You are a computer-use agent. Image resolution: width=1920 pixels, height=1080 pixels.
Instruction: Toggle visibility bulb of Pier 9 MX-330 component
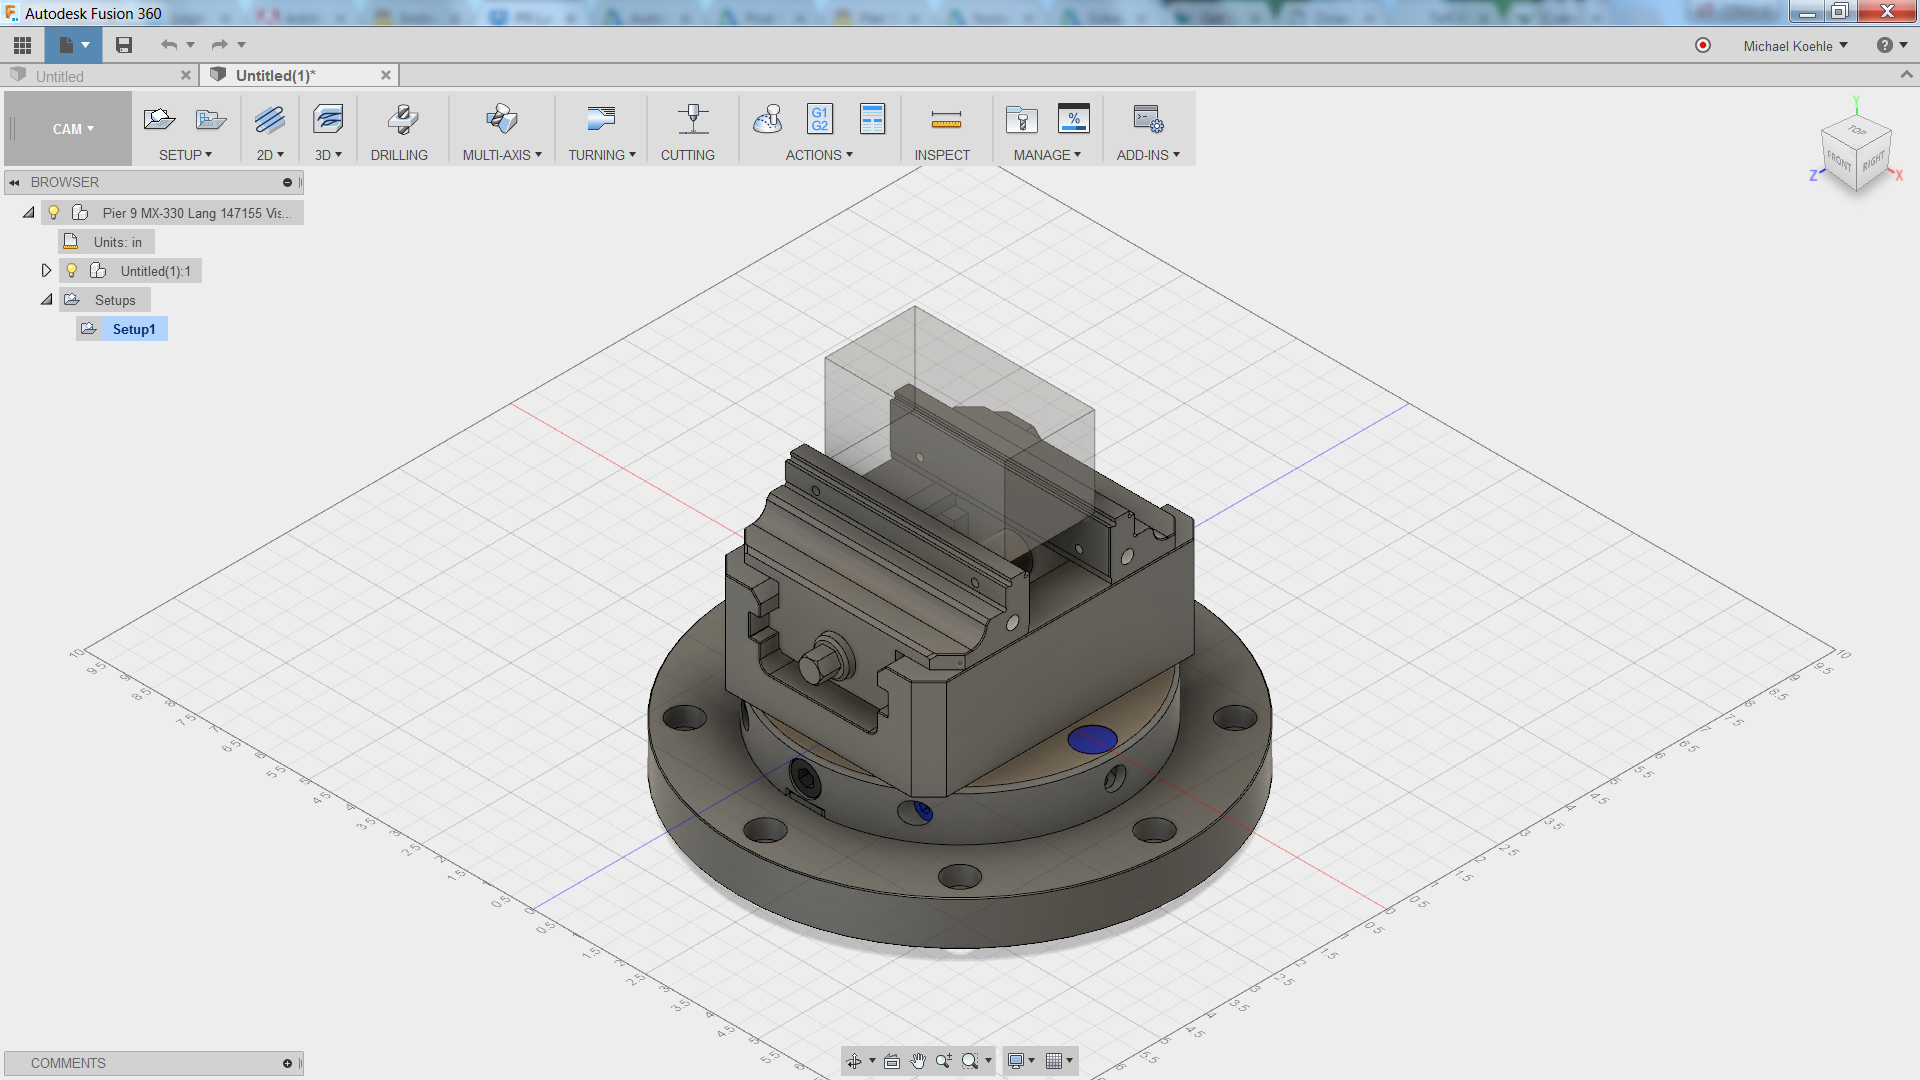point(54,213)
